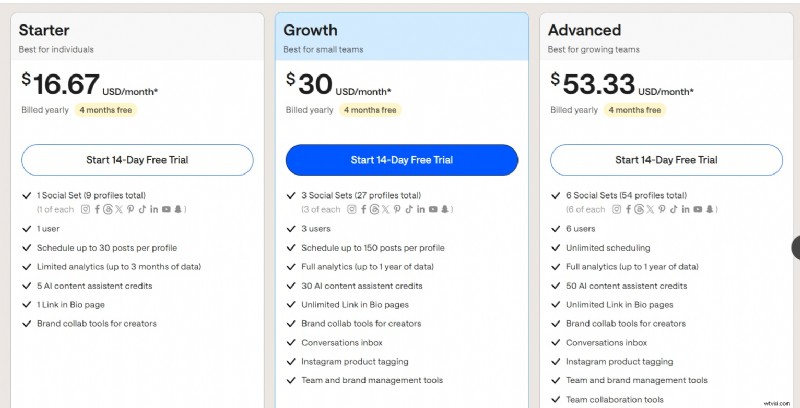Click Snapchat icon in Advanced plan
Image resolution: width=800 pixels, height=408 pixels.
(x=709, y=209)
